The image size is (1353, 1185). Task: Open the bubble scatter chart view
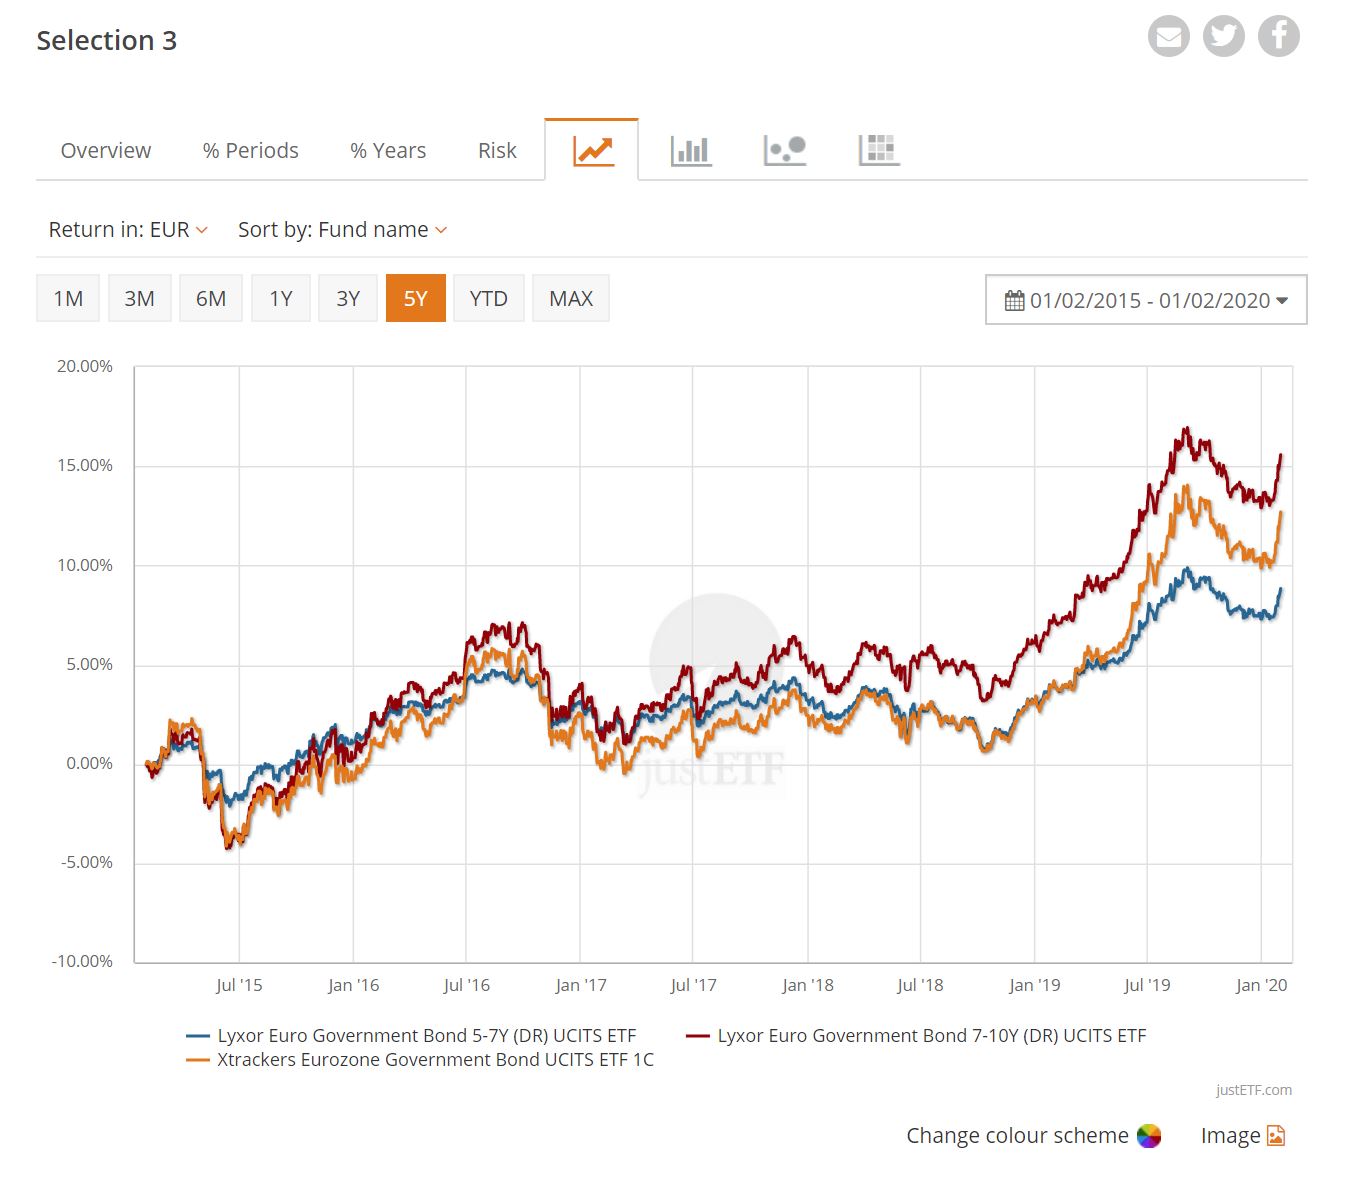coord(785,151)
